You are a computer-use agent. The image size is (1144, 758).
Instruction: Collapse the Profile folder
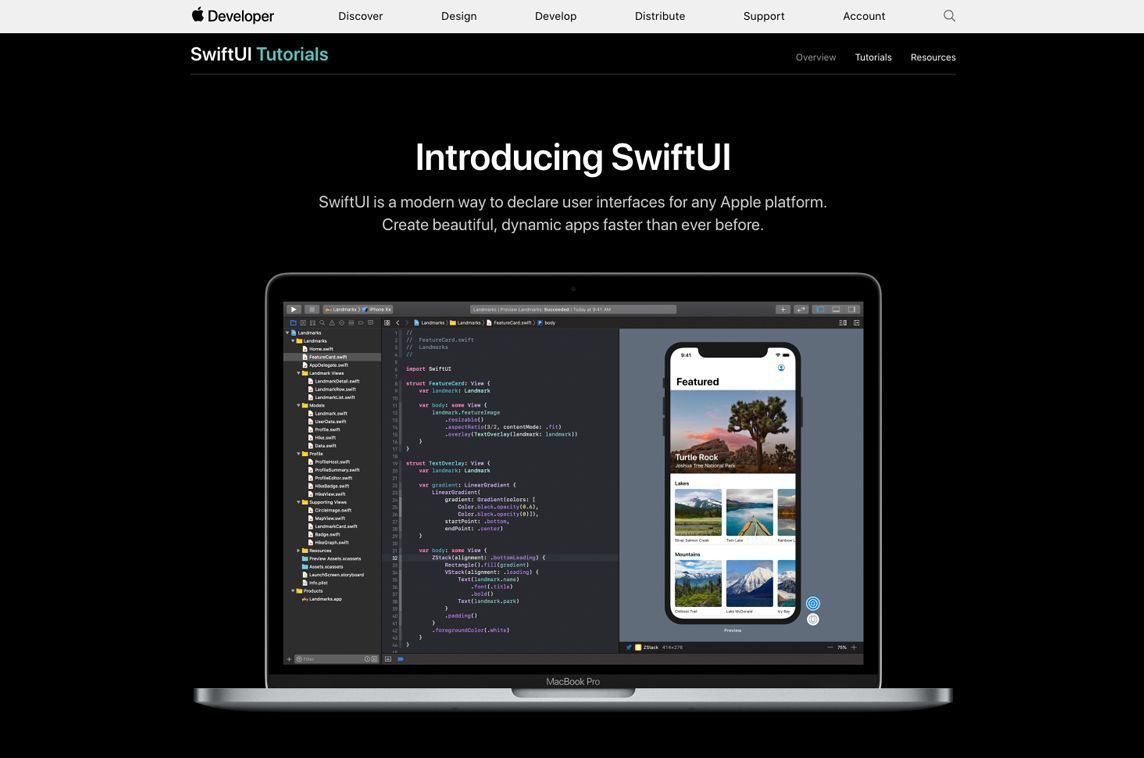pos(299,454)
